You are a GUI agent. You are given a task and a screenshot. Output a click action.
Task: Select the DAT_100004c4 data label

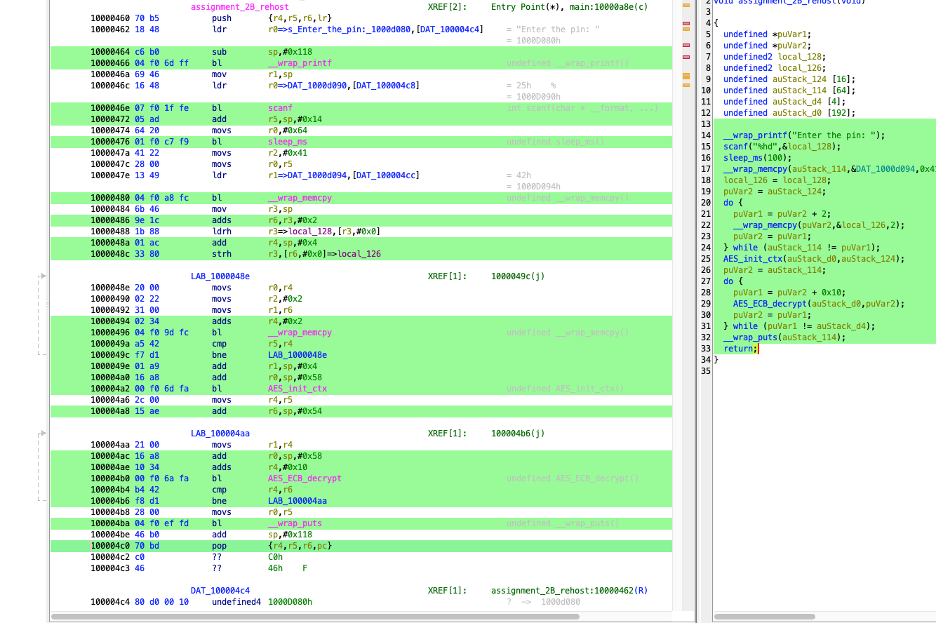pyautogui.click(x=220, y=591)
